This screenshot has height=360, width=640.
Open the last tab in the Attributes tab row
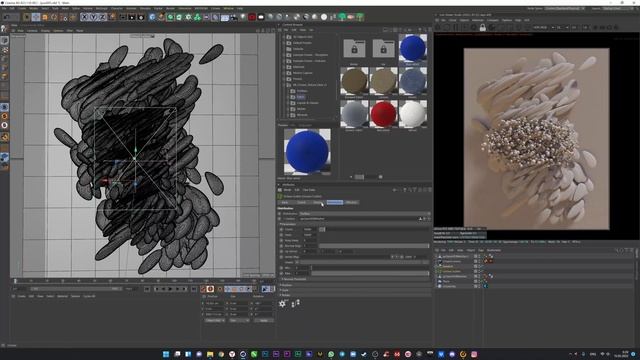(351, 202)
